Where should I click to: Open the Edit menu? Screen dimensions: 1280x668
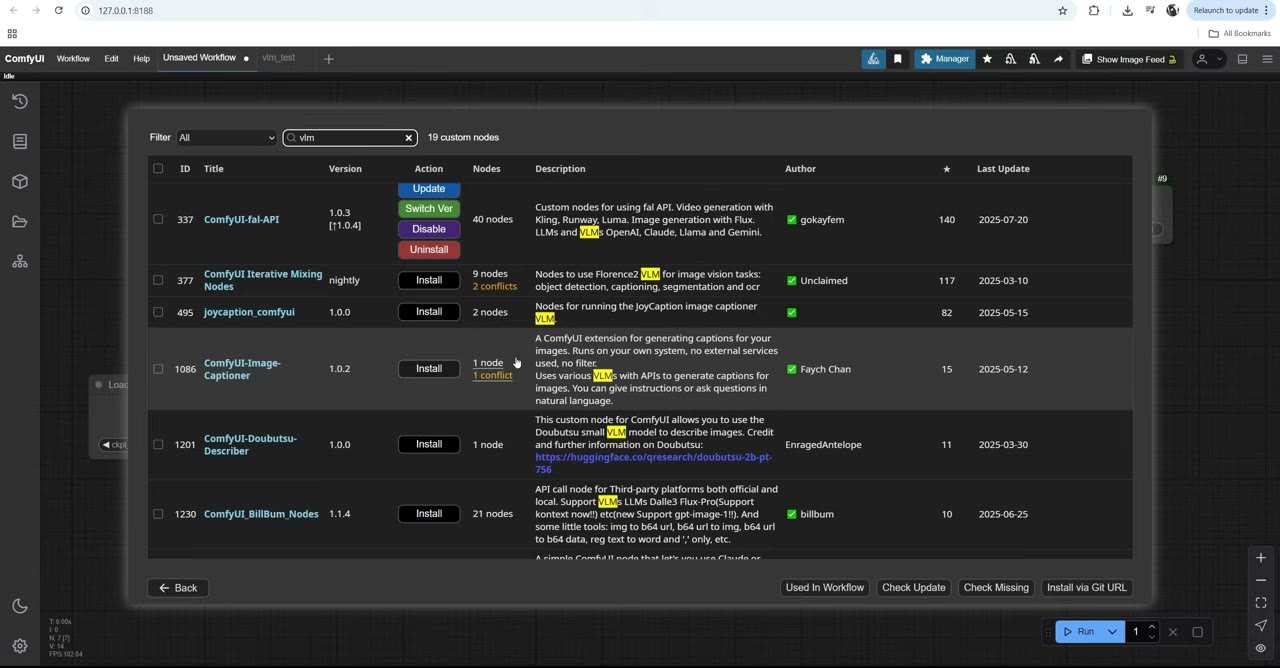point(111,59)
